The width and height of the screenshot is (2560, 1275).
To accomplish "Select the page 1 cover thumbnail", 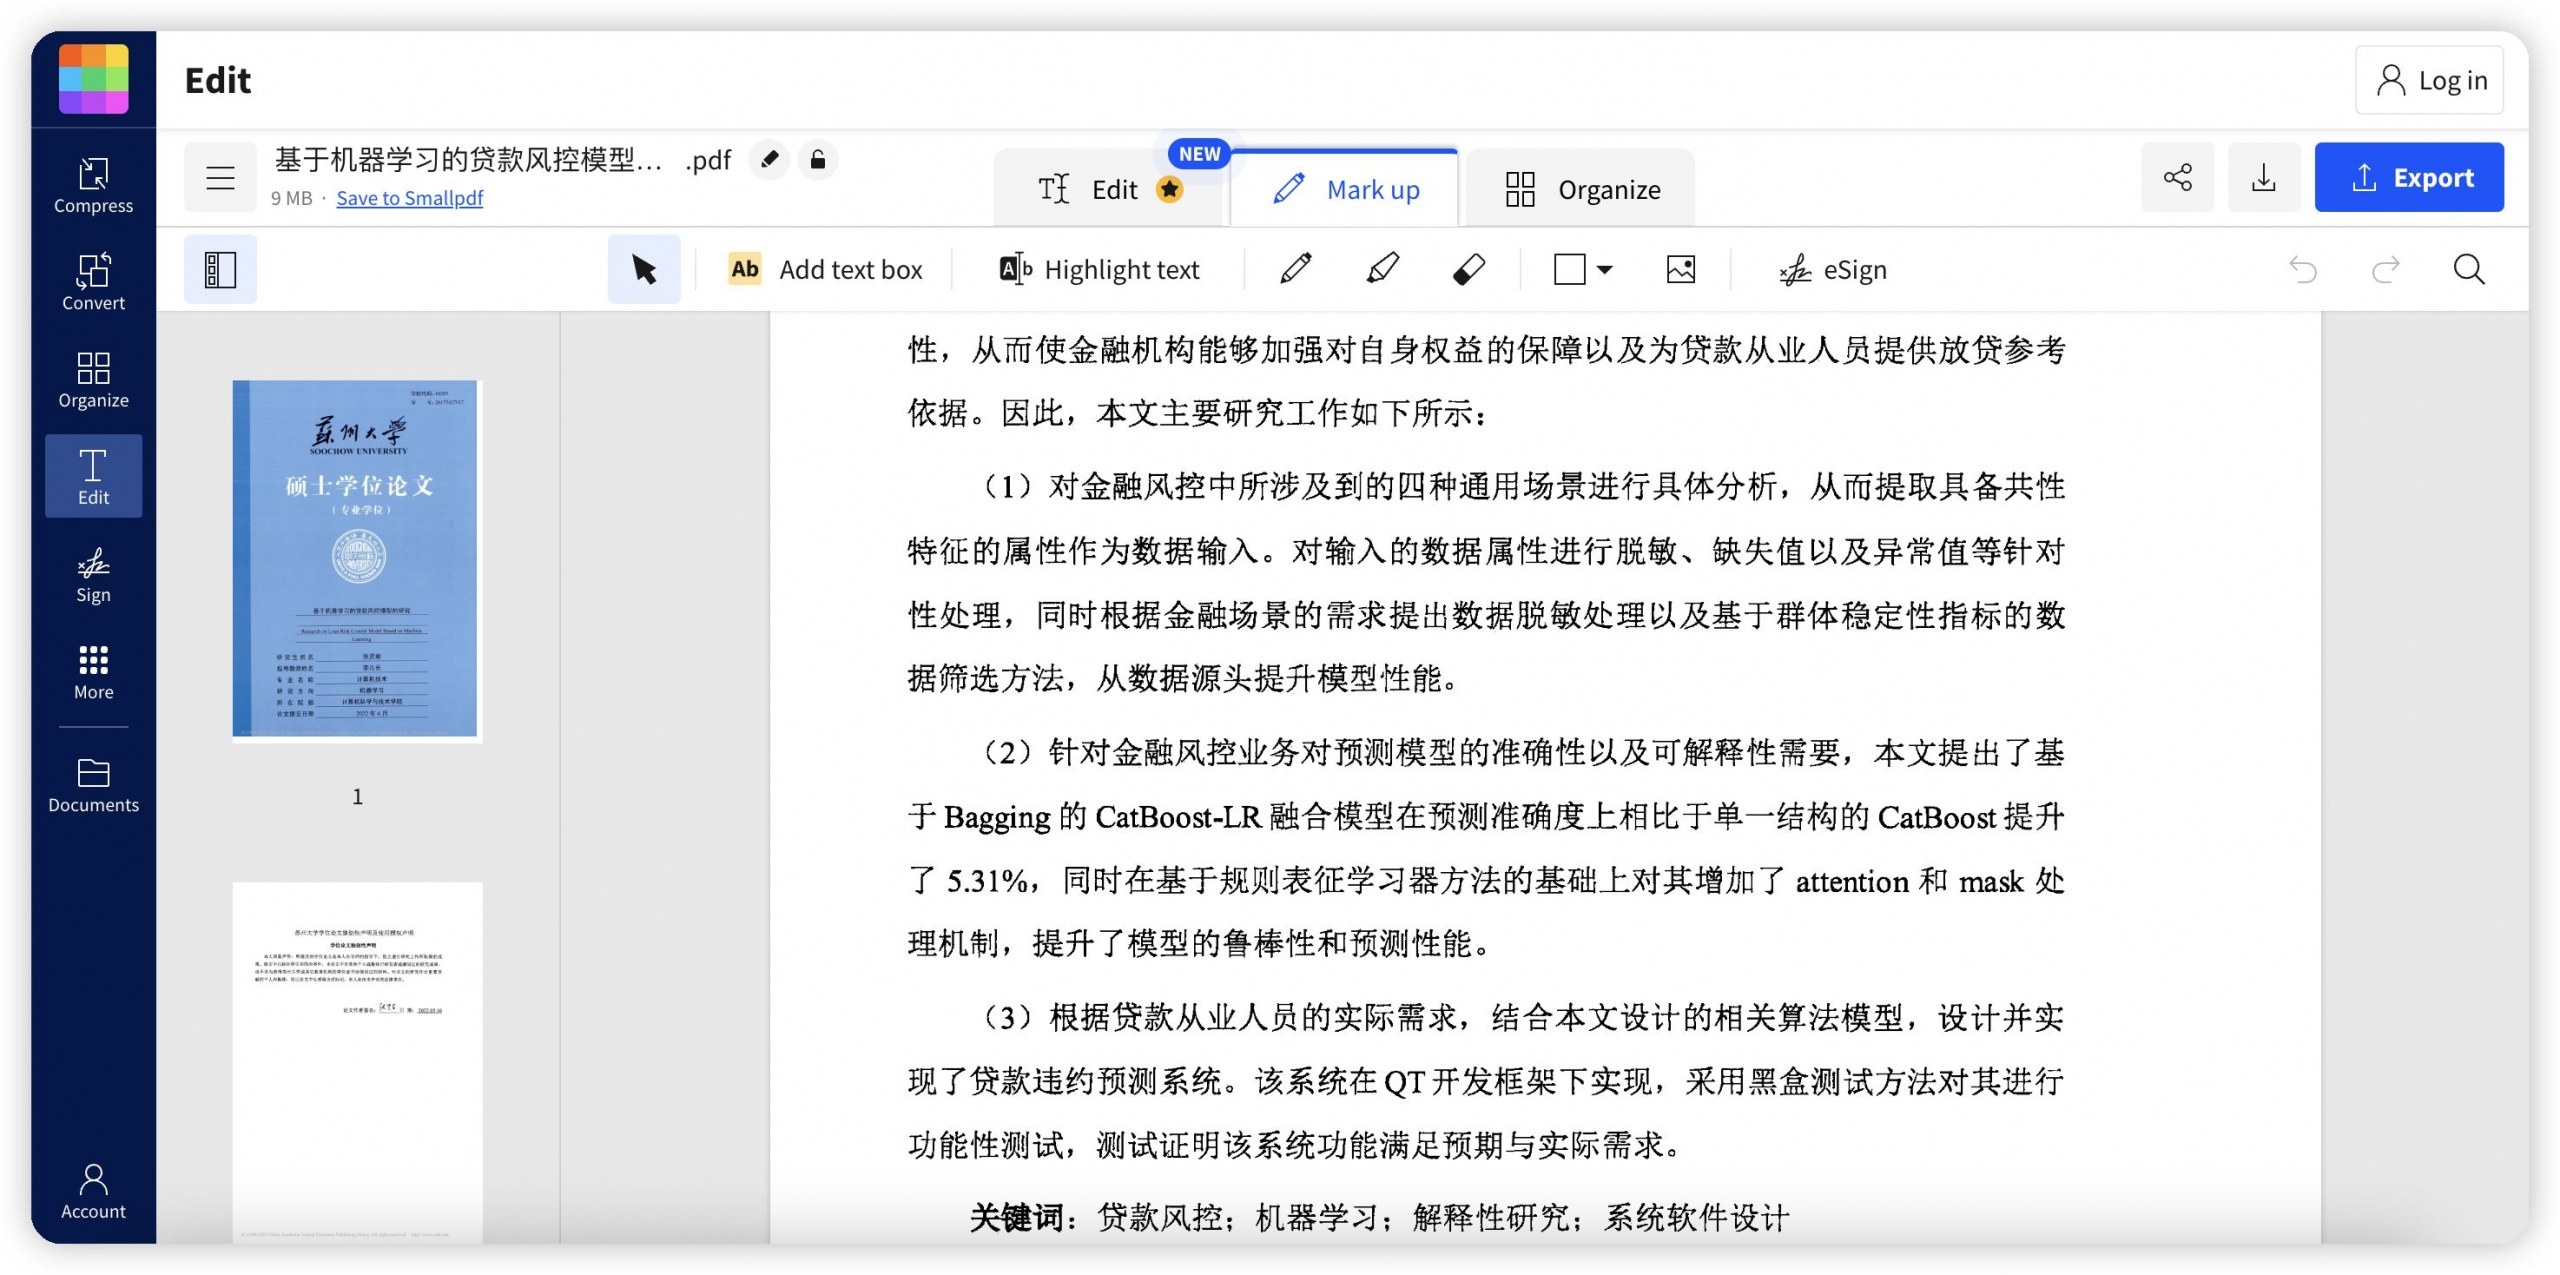I will [x=356, y=559].
